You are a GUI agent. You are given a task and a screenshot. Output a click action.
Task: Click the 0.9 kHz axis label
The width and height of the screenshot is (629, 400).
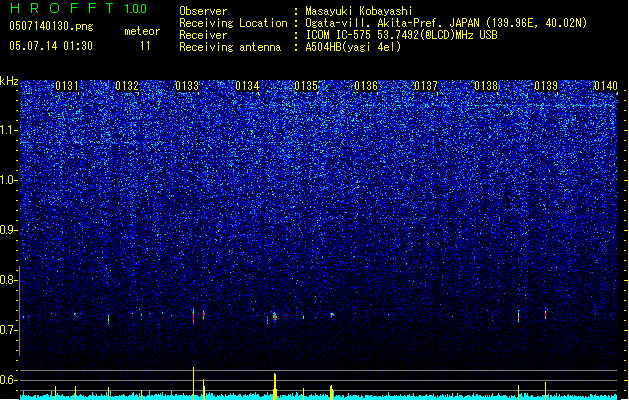pos(8,230)
